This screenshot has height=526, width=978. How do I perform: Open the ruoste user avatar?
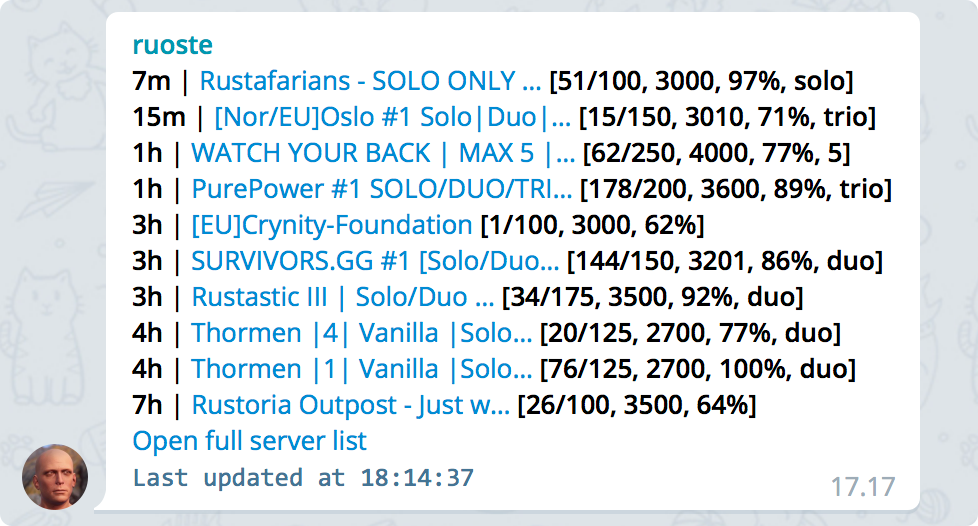coord(55,477)
